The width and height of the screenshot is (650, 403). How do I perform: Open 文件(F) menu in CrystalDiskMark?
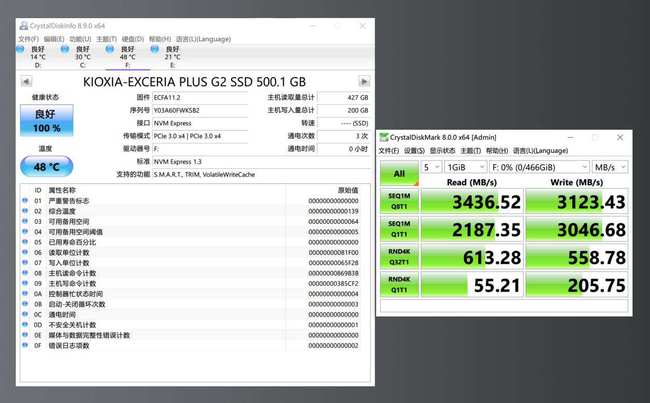click(x=389, y=151)
